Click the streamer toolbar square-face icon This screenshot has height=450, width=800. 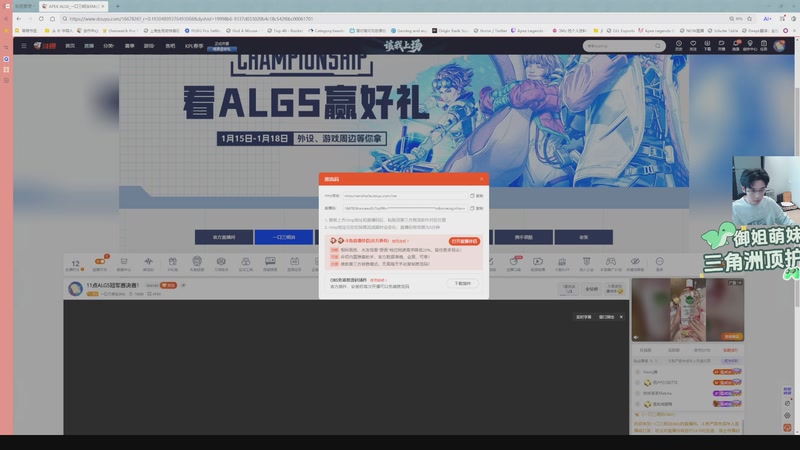tap(294, 262)
